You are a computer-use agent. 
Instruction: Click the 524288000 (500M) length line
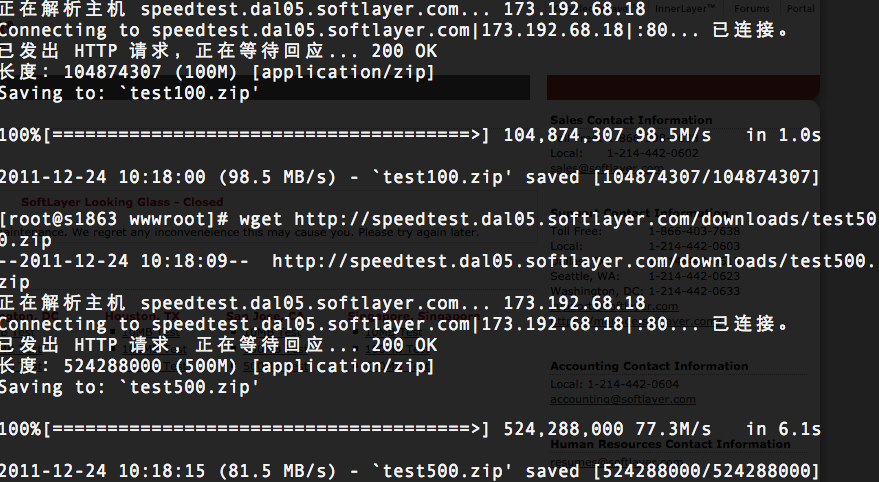click(217, 367)
